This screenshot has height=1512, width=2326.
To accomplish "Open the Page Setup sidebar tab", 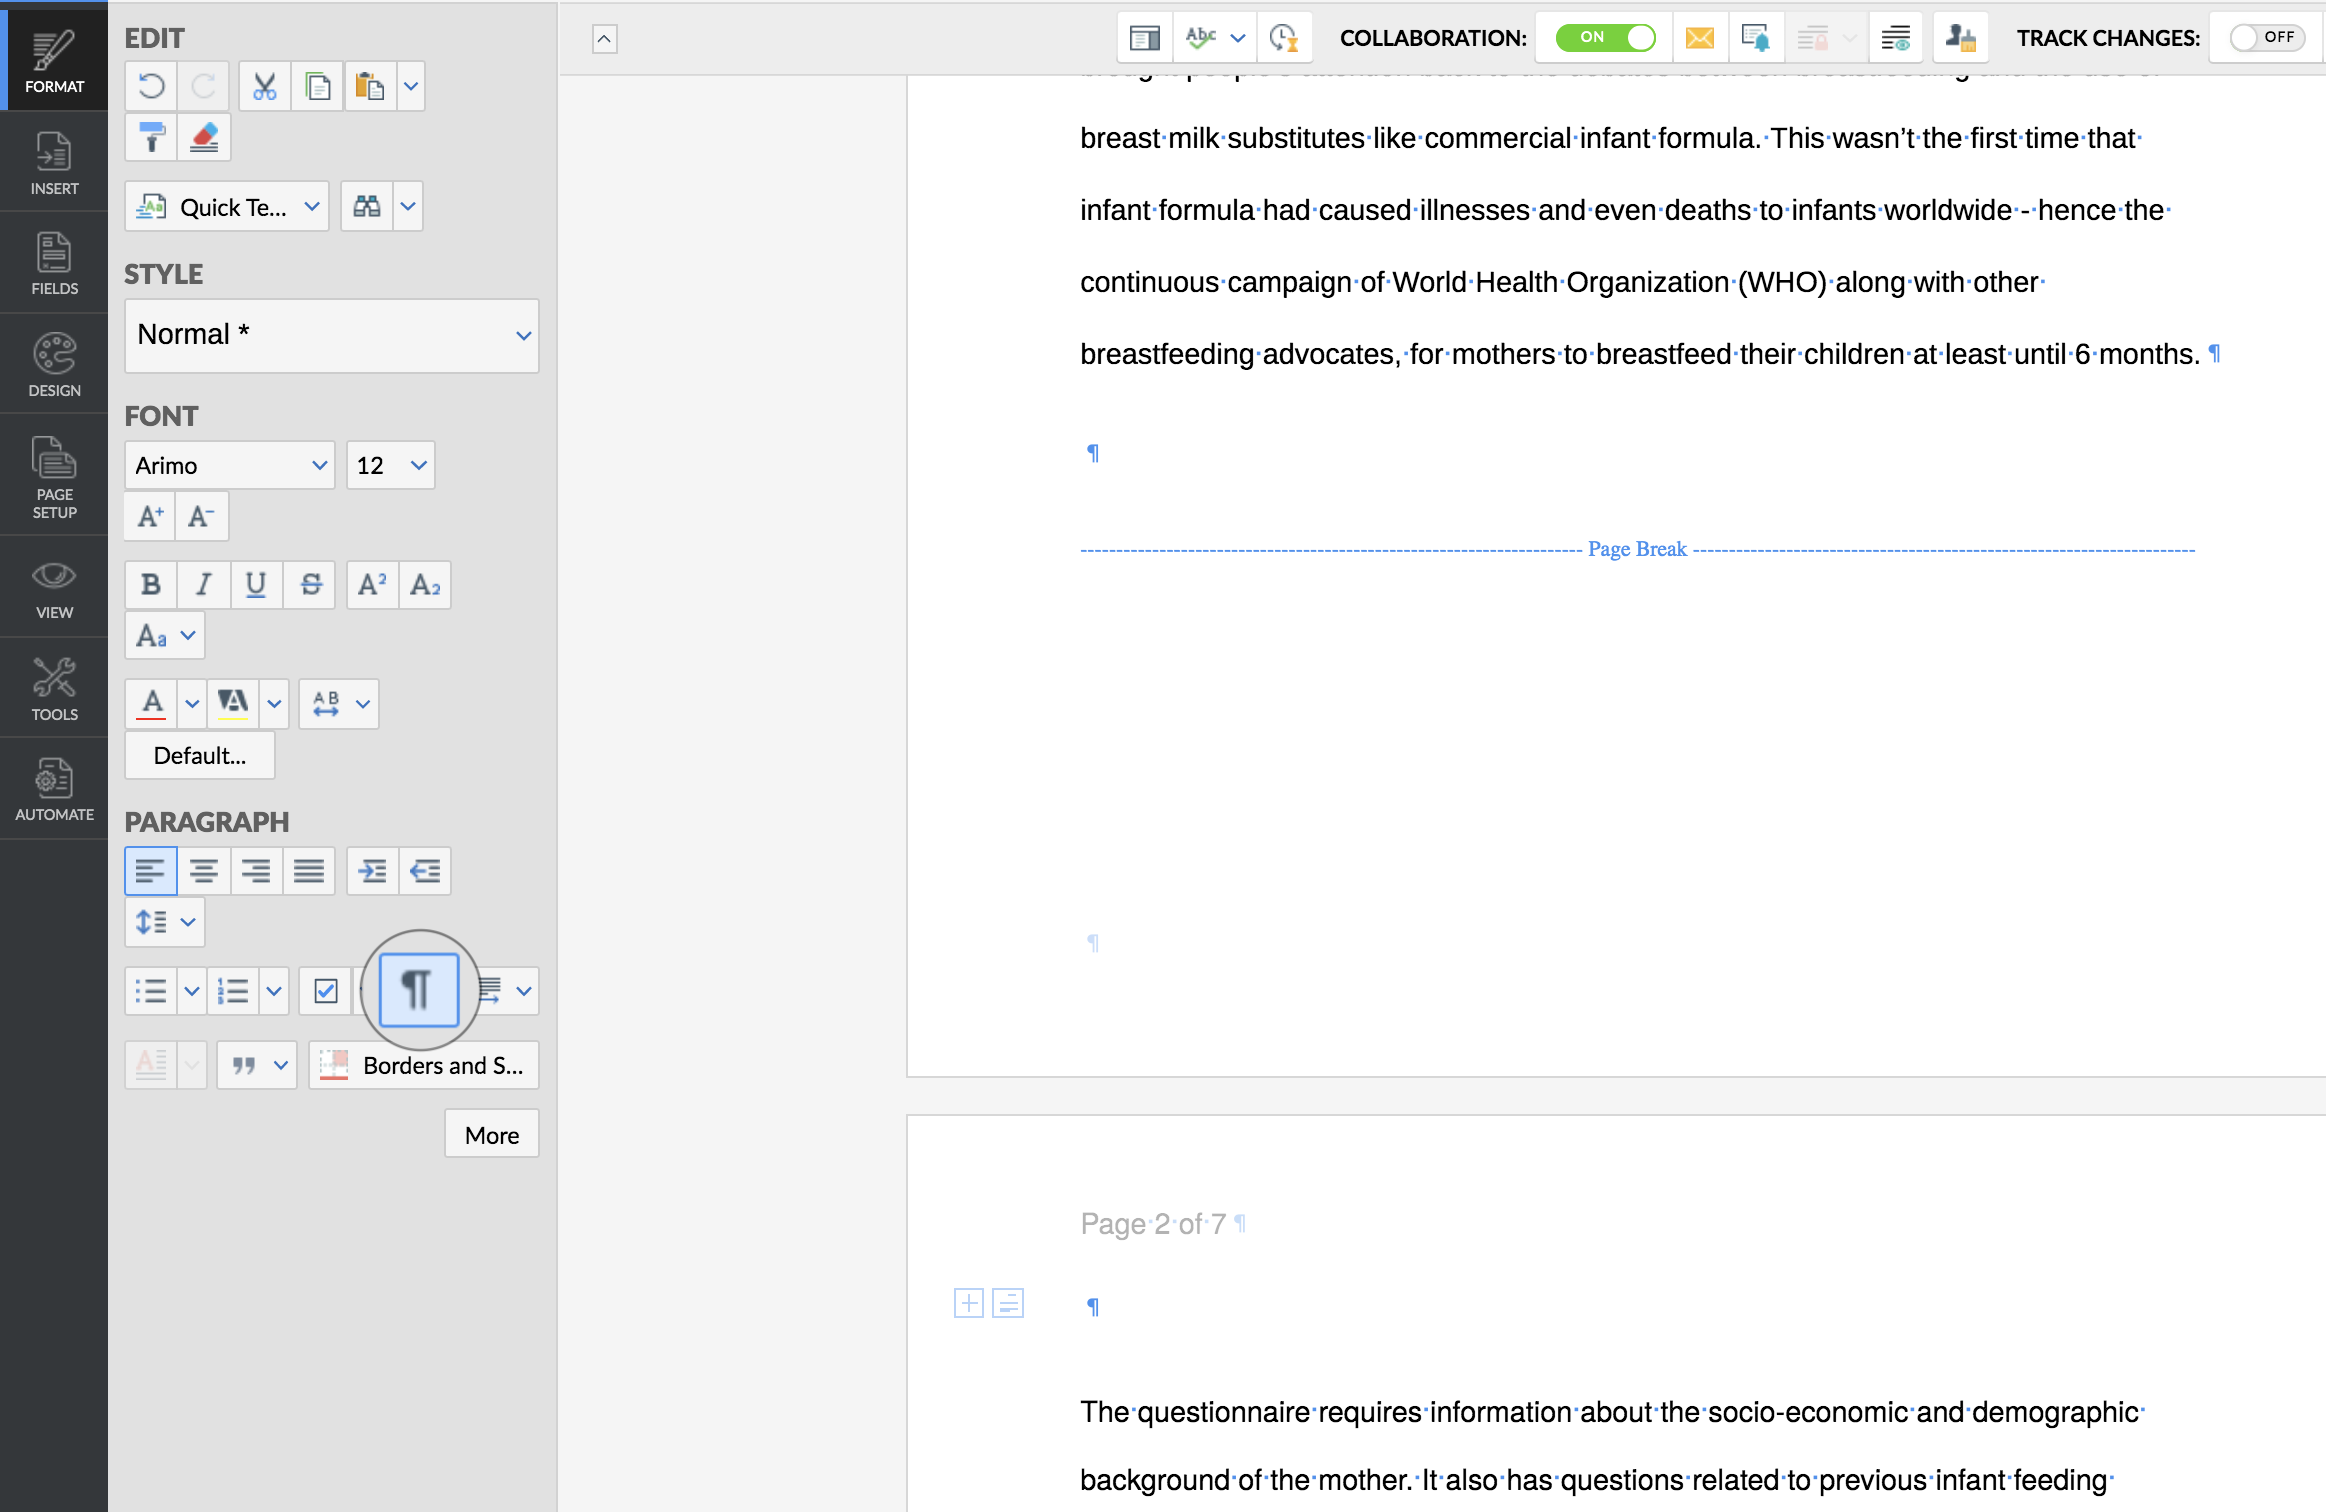I will point(54,477).
